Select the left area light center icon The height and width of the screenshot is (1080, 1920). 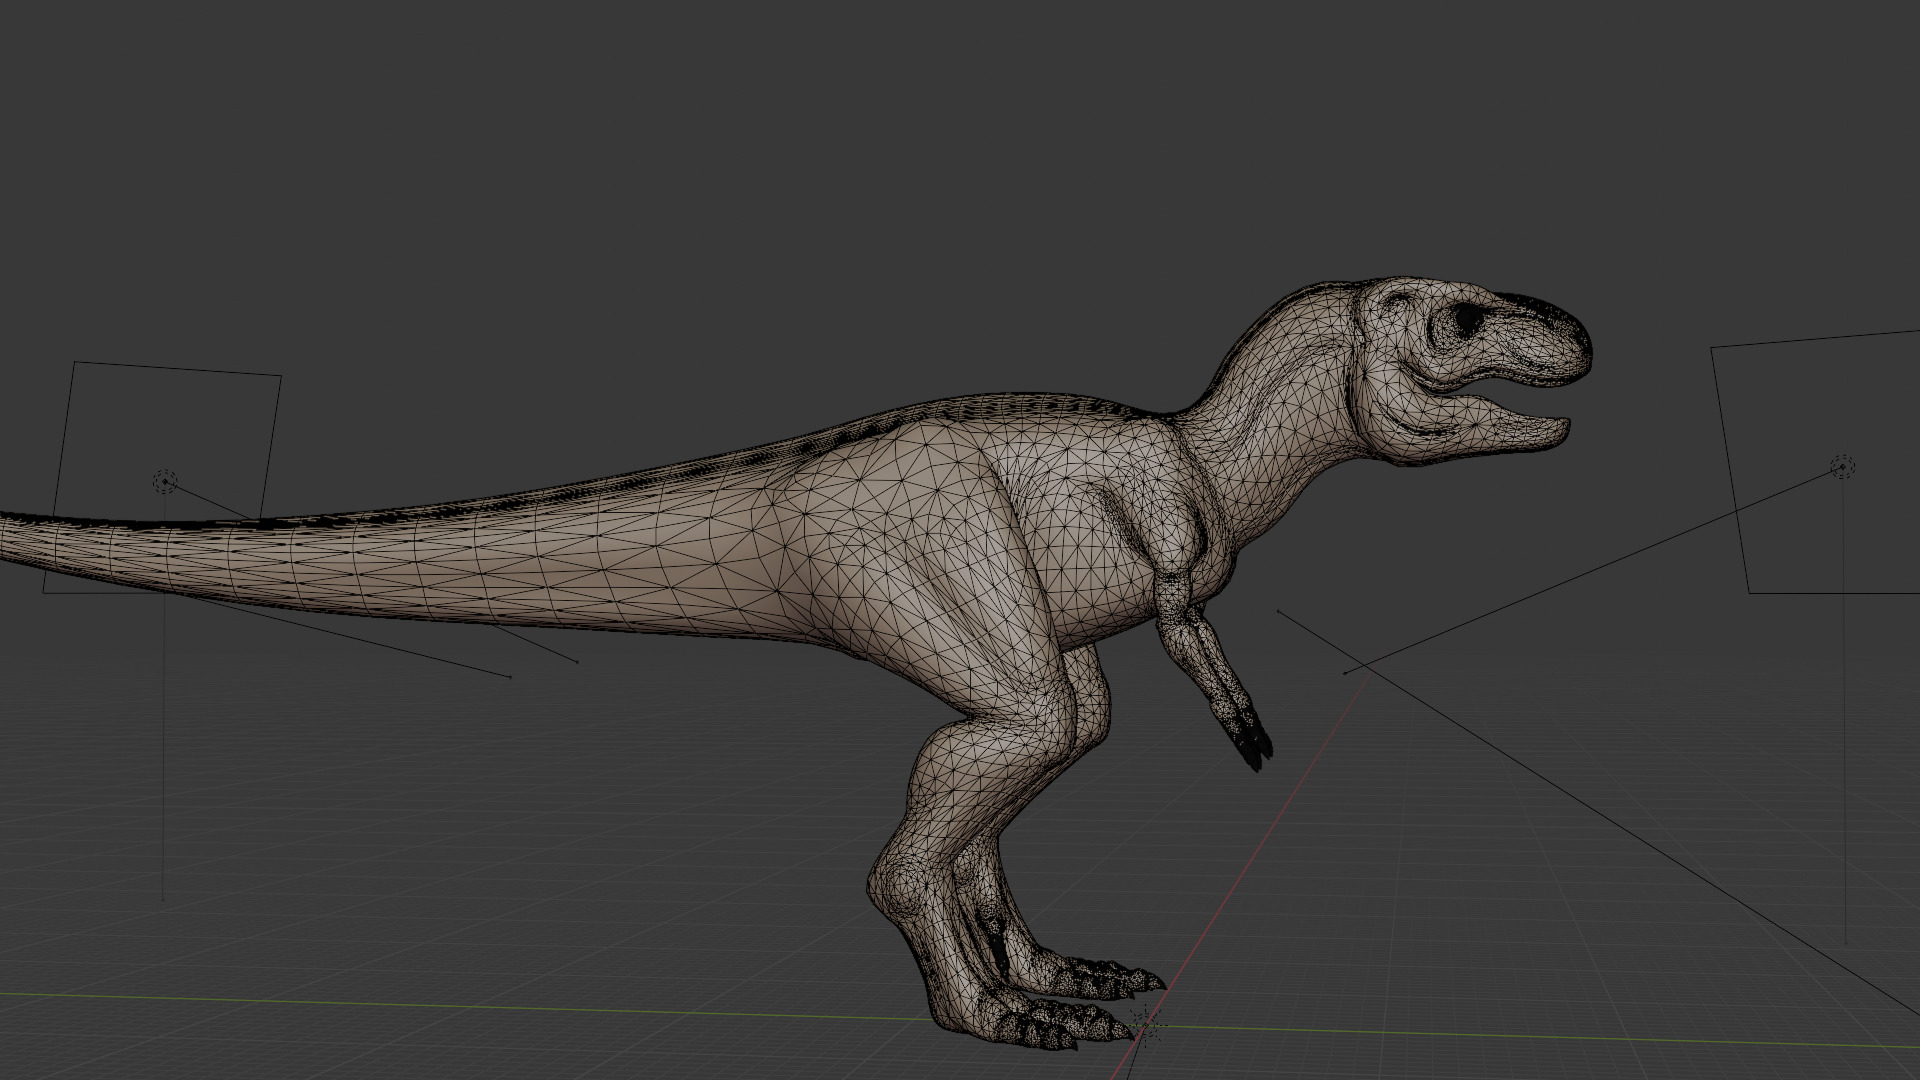pos(165,483)
